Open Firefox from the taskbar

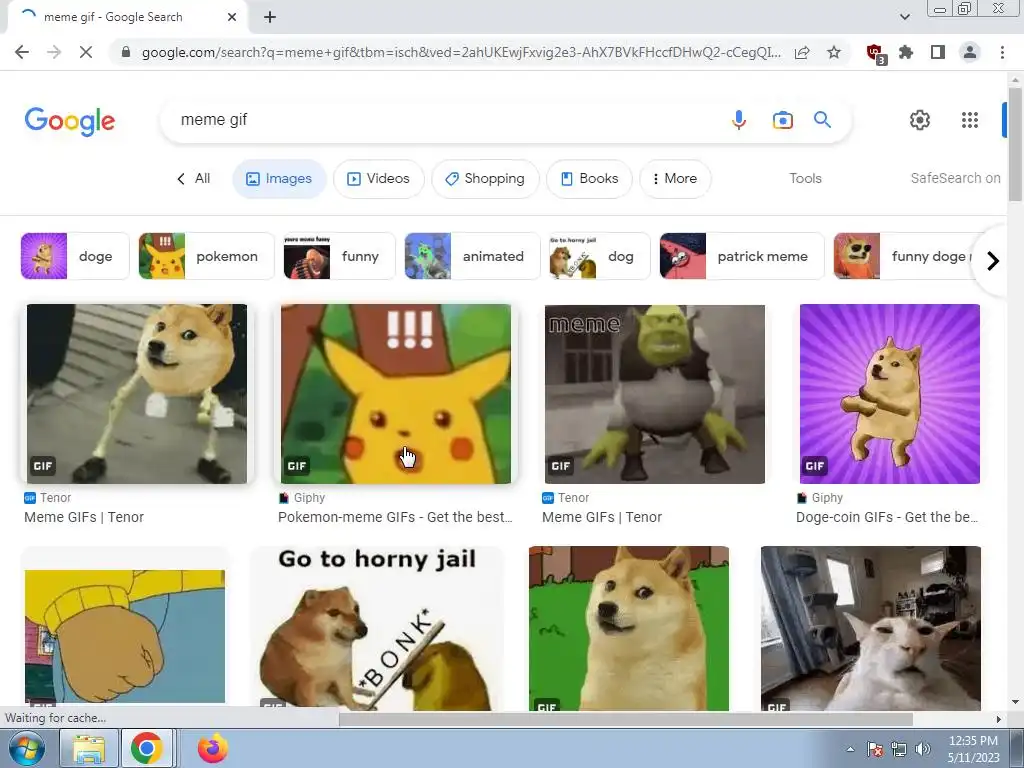tap(212, 748)
